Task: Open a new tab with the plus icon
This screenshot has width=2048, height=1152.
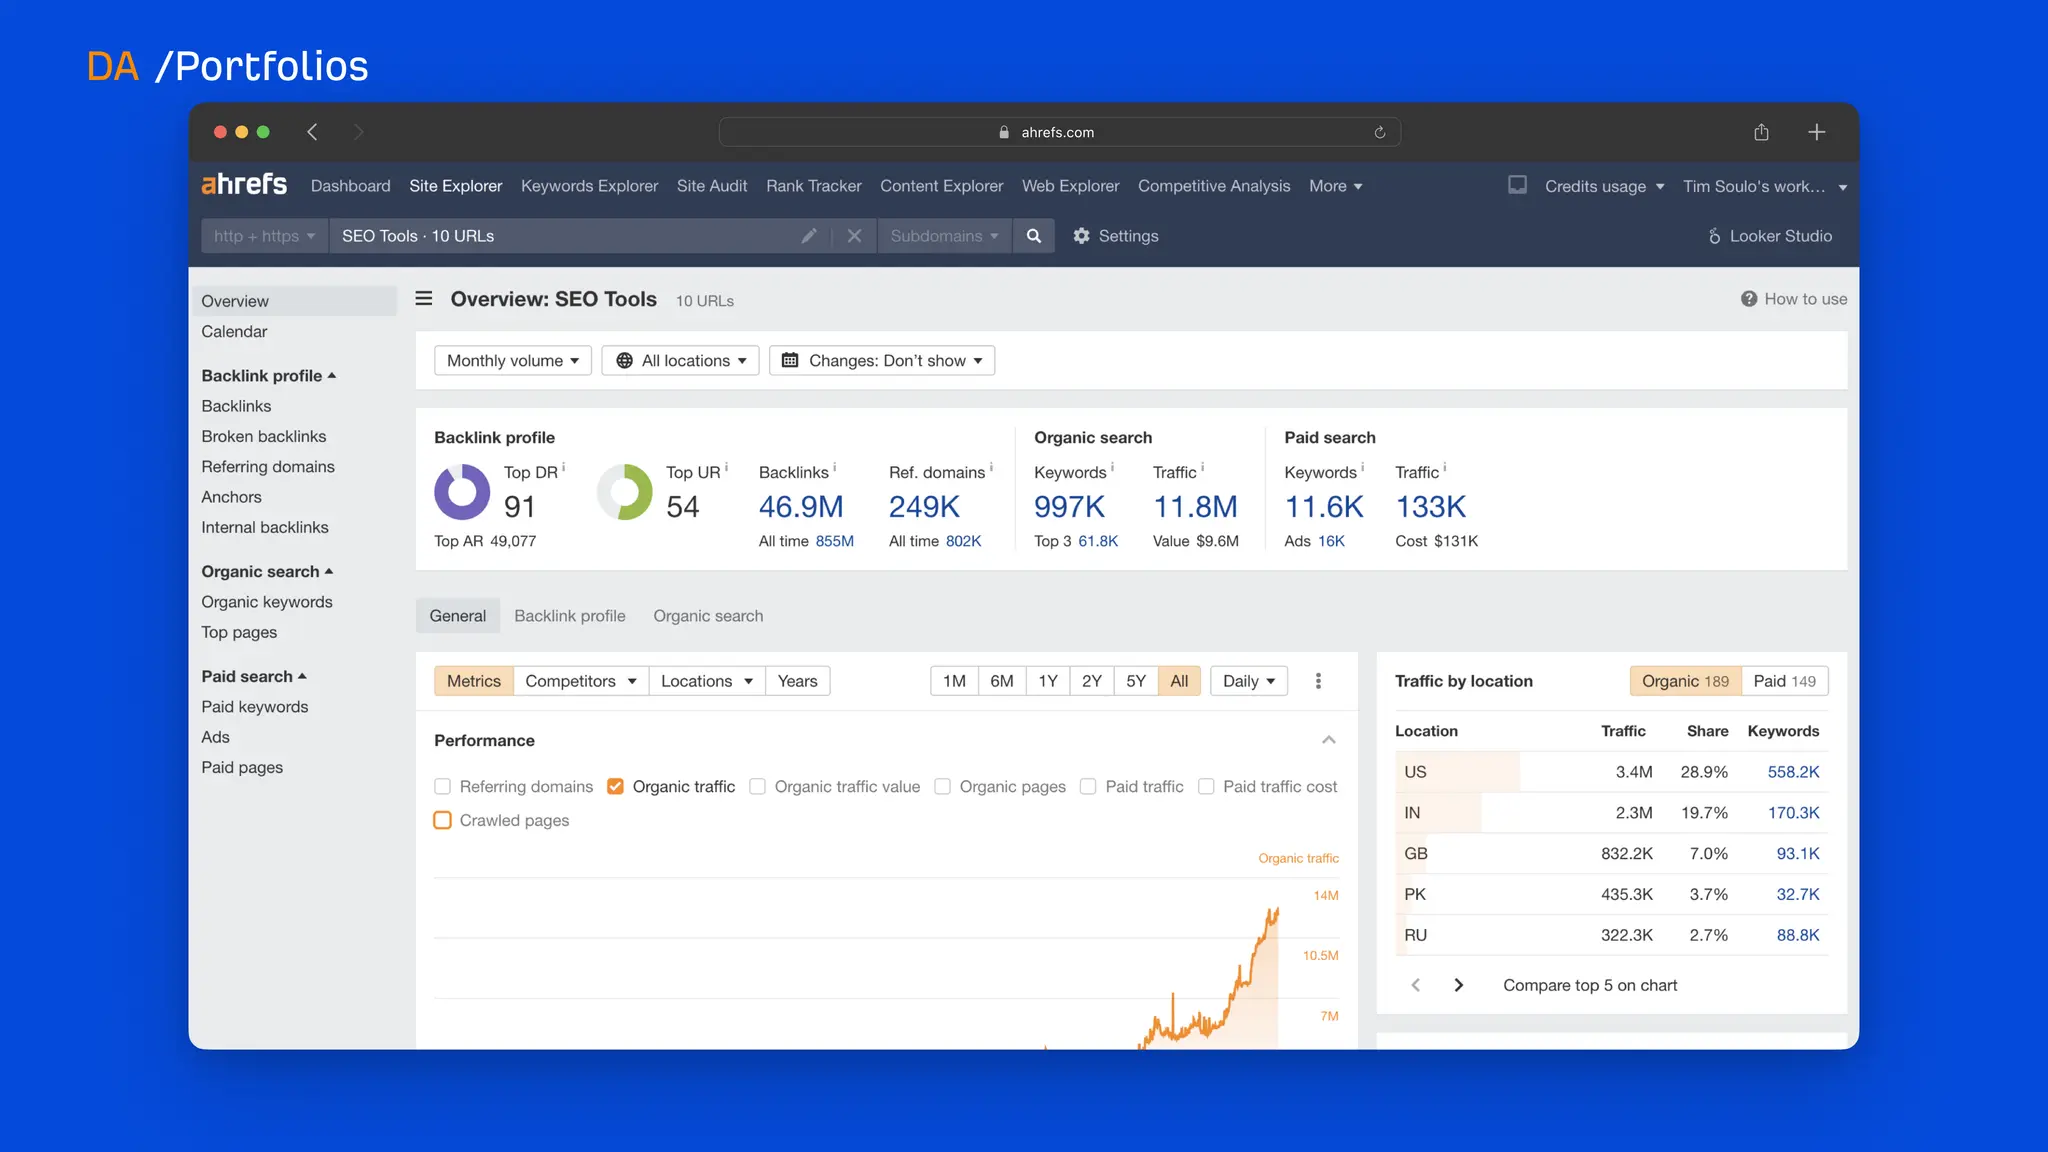Action: pos(1817,132)
